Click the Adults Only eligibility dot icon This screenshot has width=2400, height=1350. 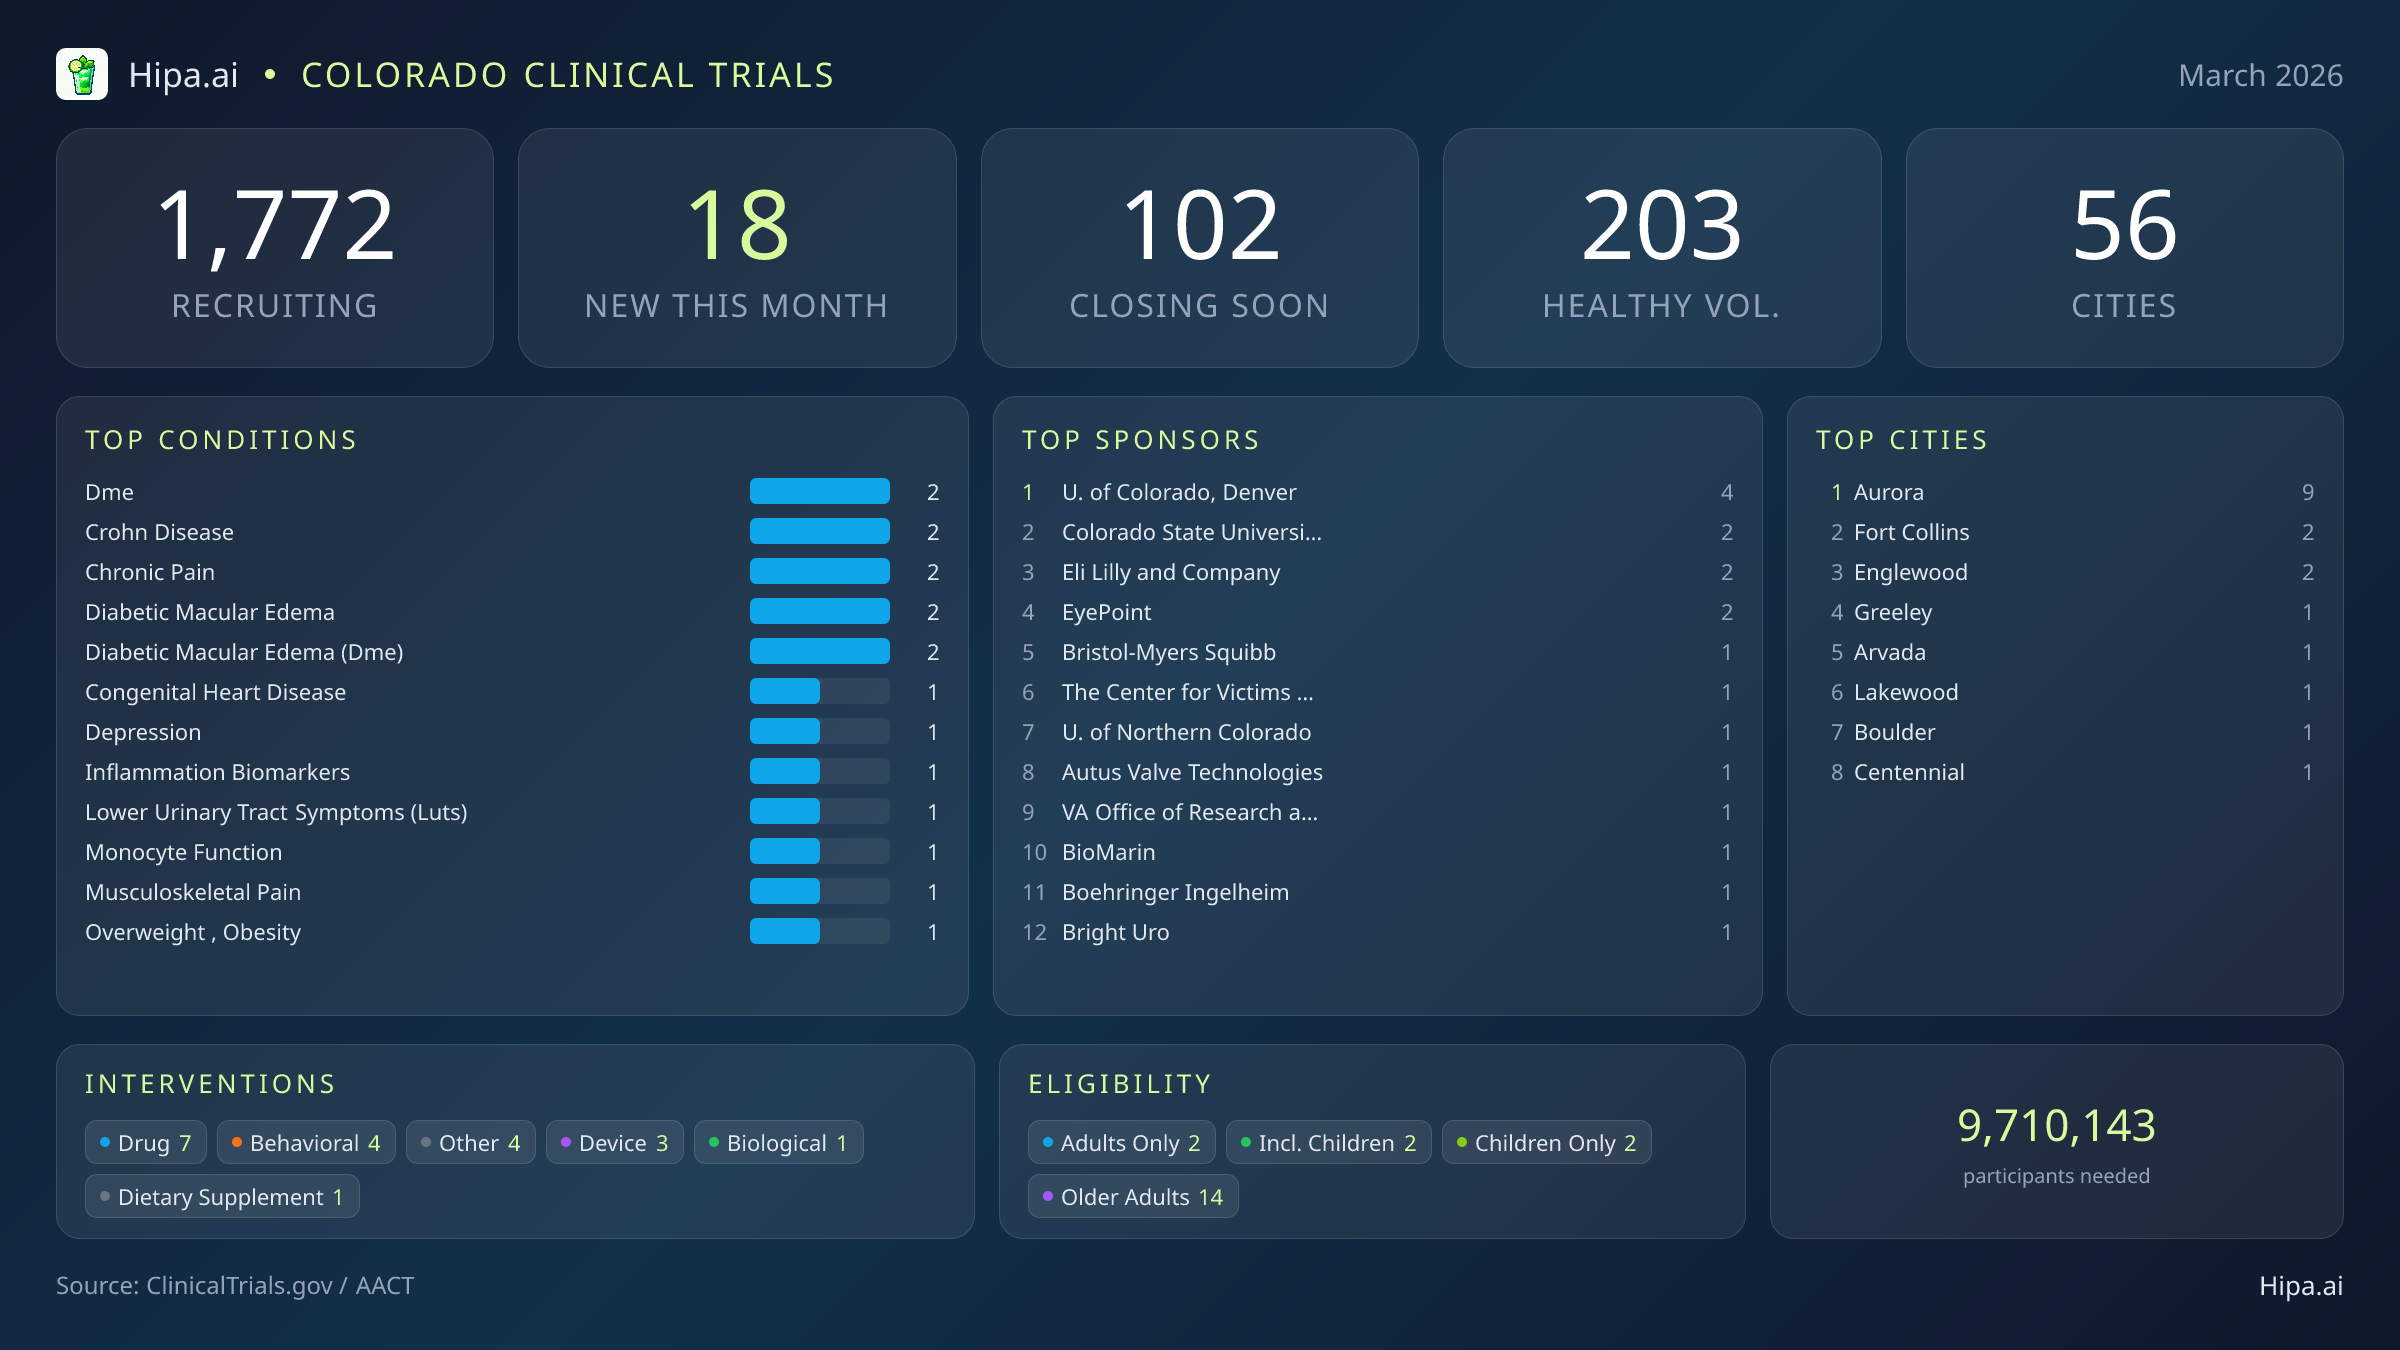point(1047,1141)
